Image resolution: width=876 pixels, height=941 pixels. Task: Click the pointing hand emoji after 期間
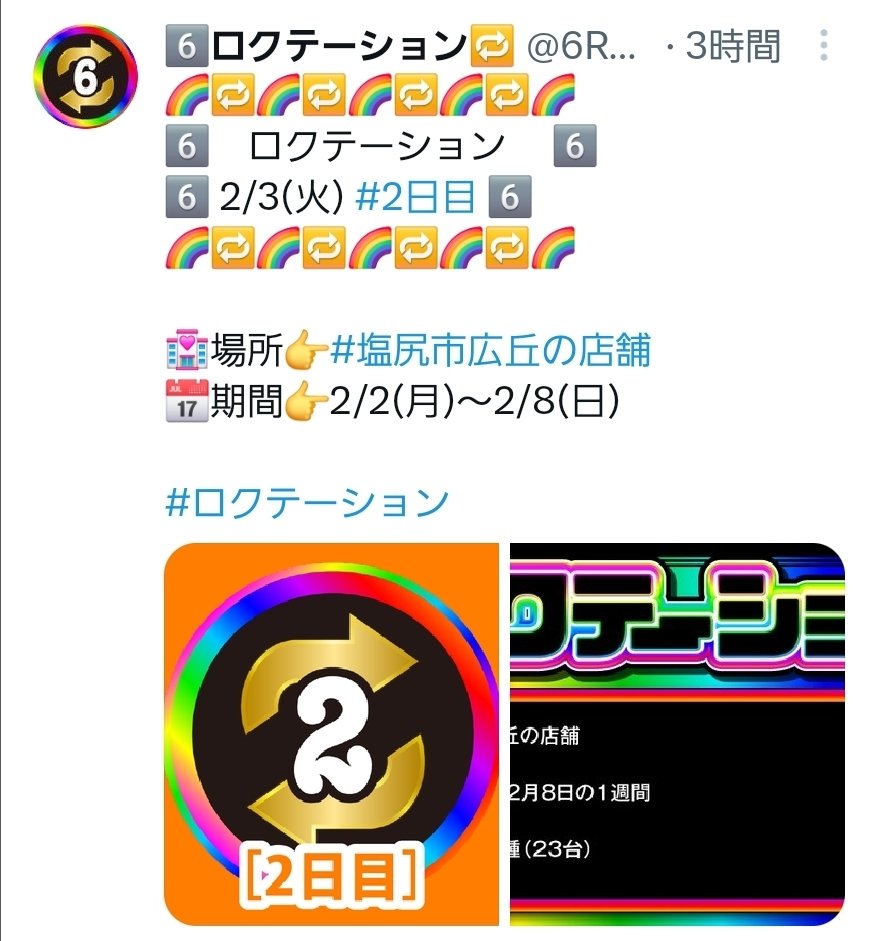[x=306, y=401]
